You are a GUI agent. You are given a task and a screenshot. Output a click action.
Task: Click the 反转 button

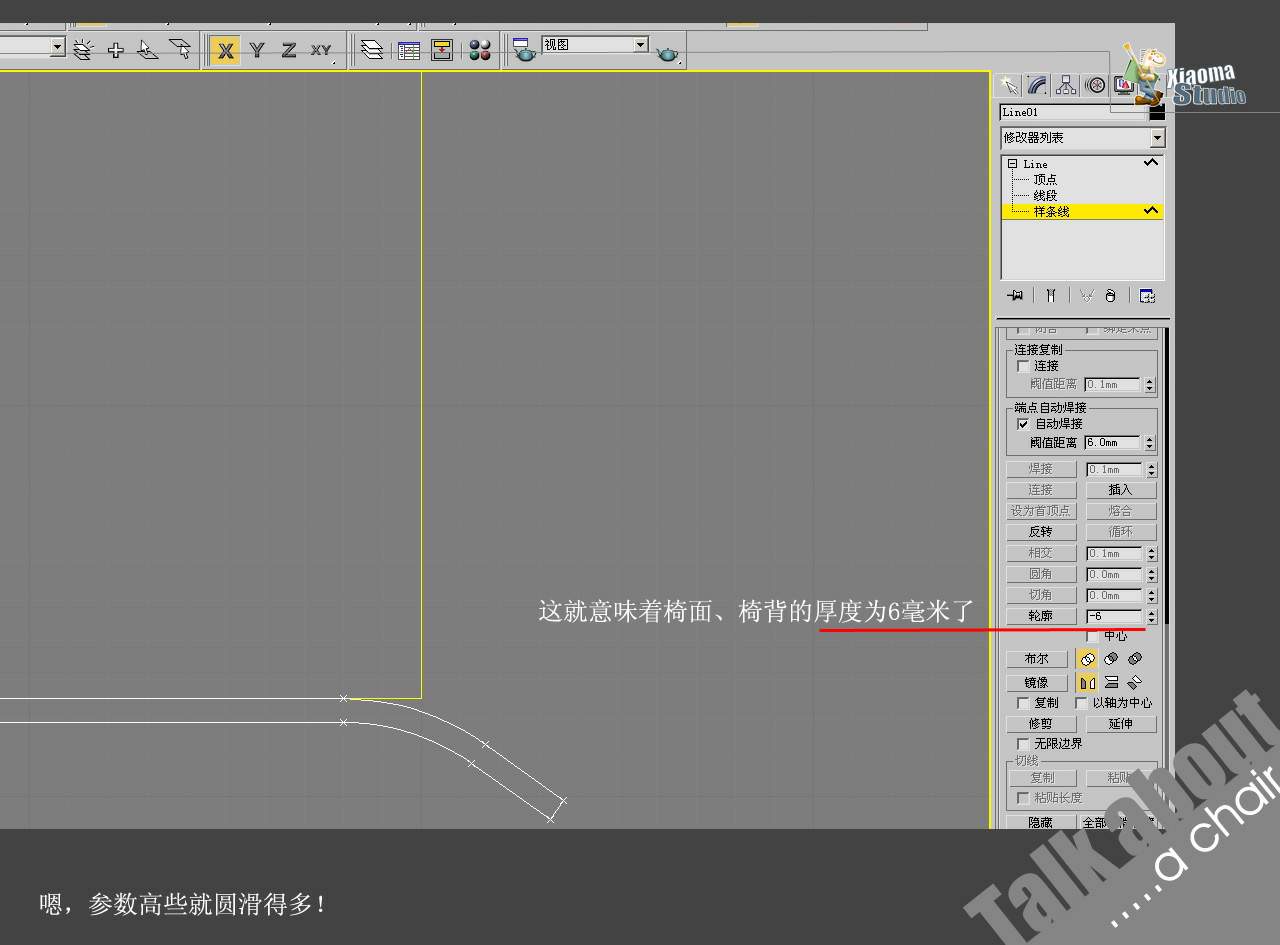pyautogui.click(x=1040, y=532)
